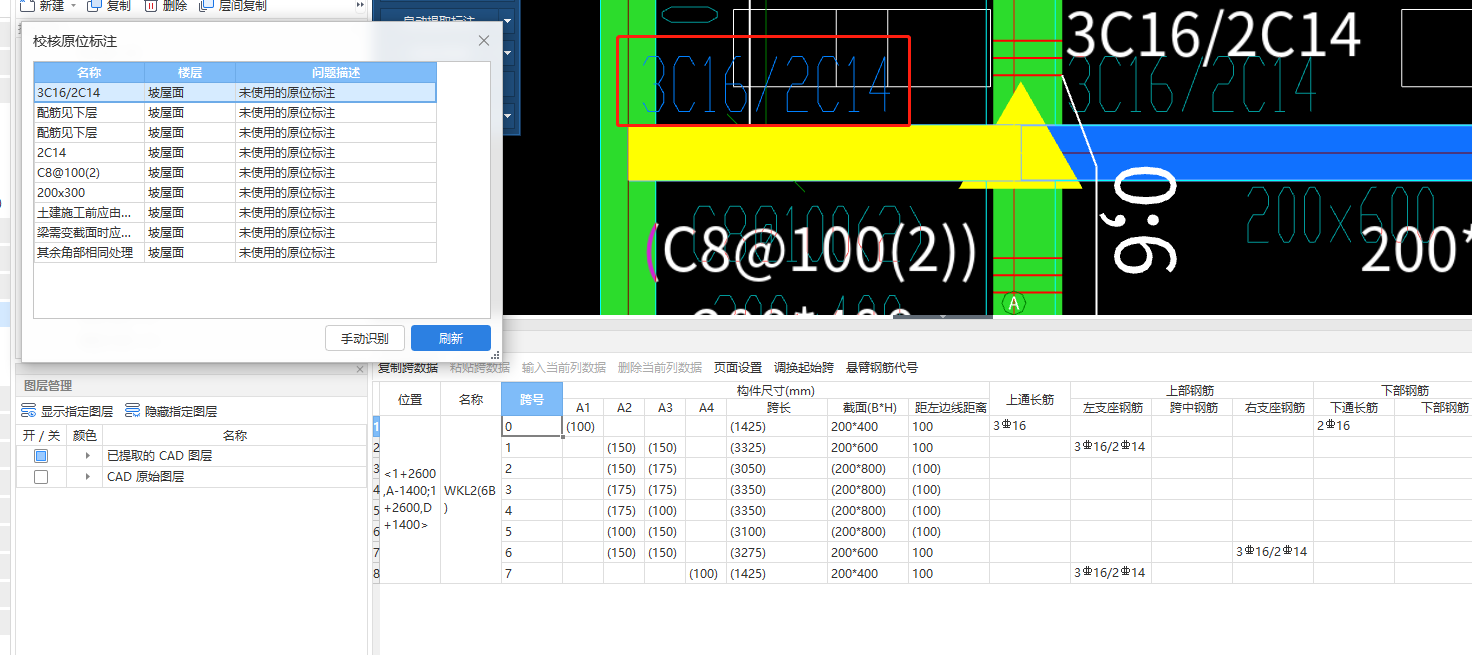Click the blue 3C16/2C14 CAD annotation
This screenshot has height=655, width=1472.
coord(767,84)
